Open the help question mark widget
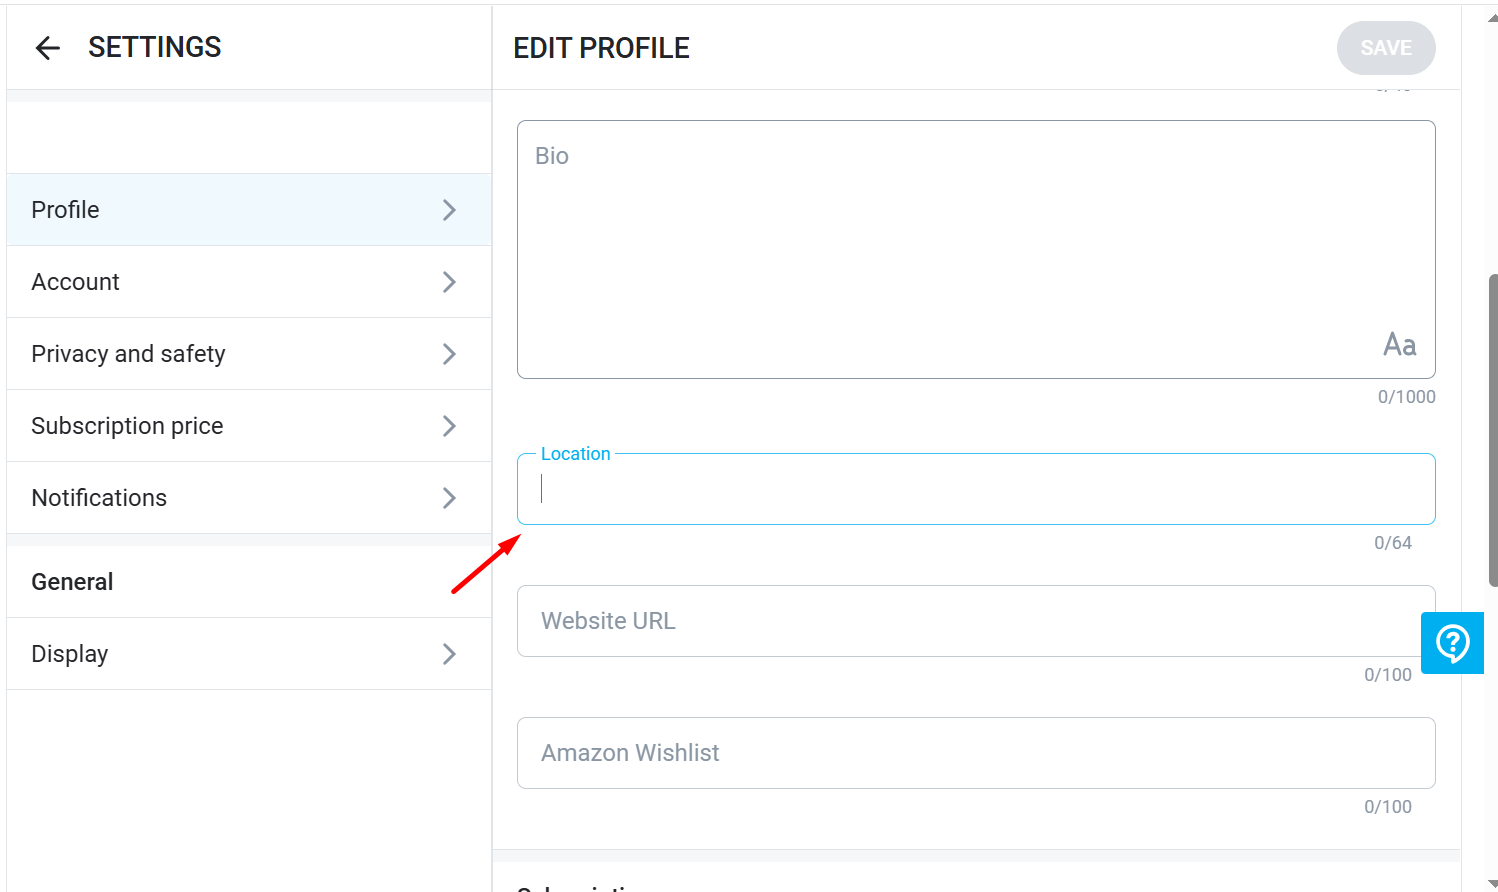The height and width of the screenshot is (892, 1498). 1452,643
